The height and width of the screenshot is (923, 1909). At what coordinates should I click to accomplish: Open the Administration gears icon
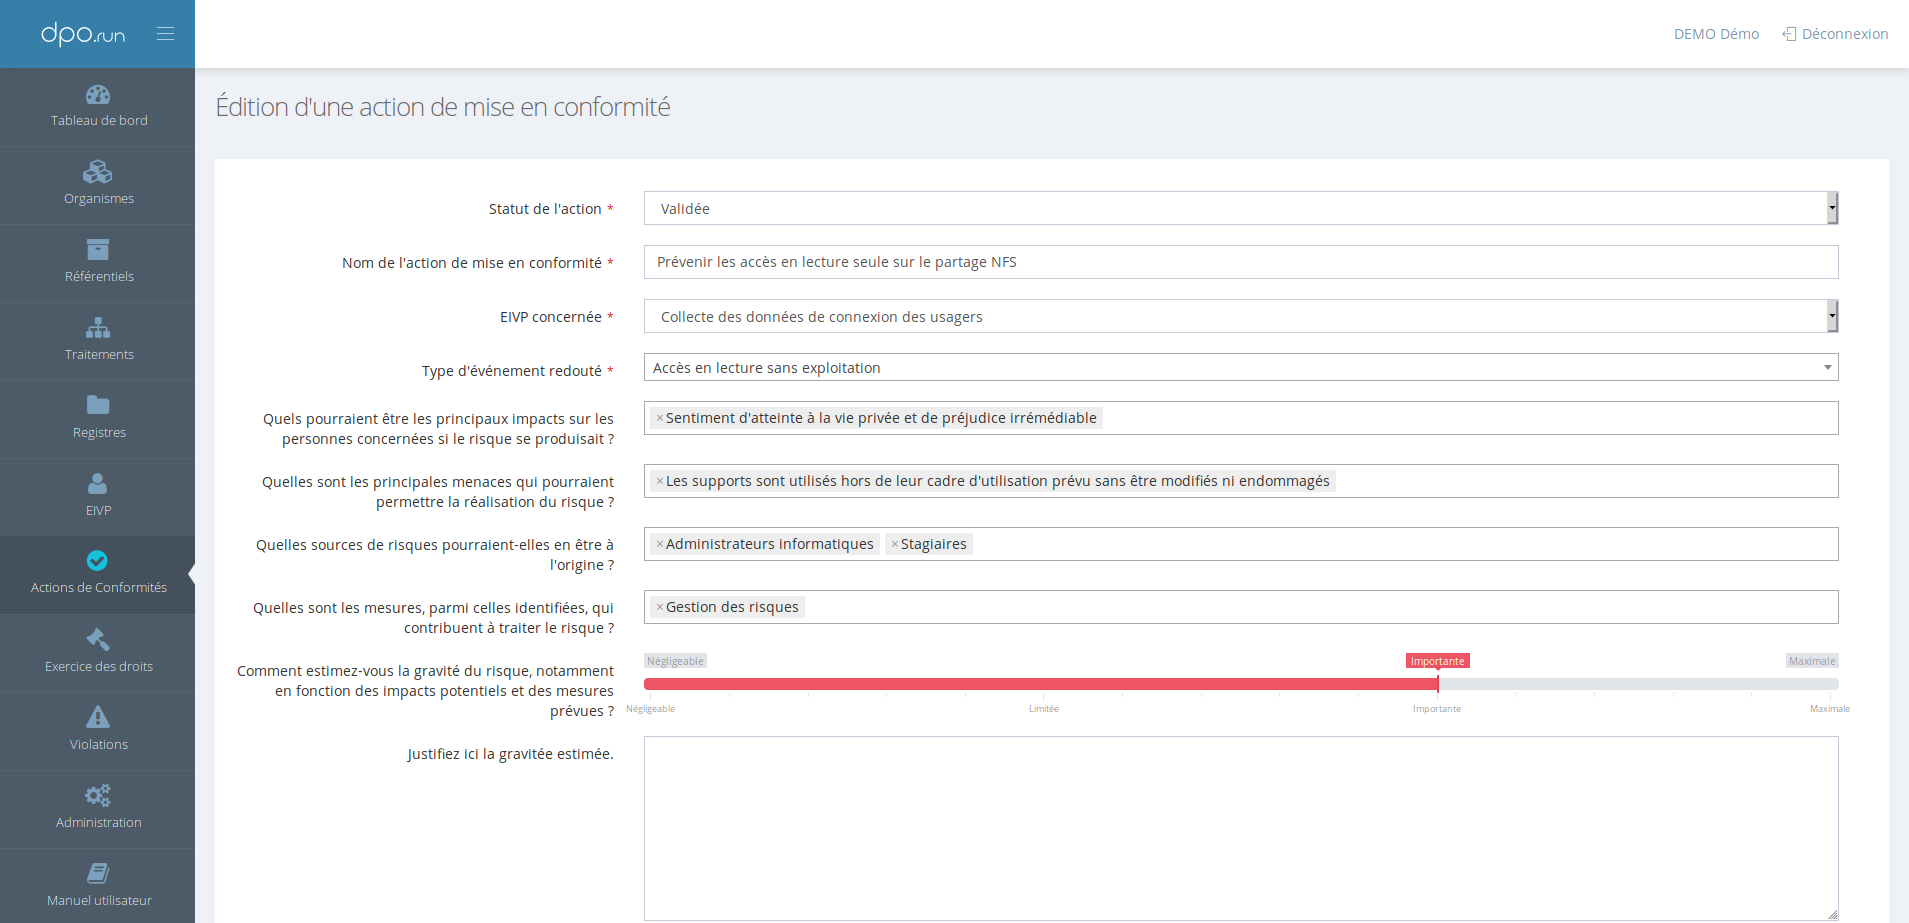point(98,795)
